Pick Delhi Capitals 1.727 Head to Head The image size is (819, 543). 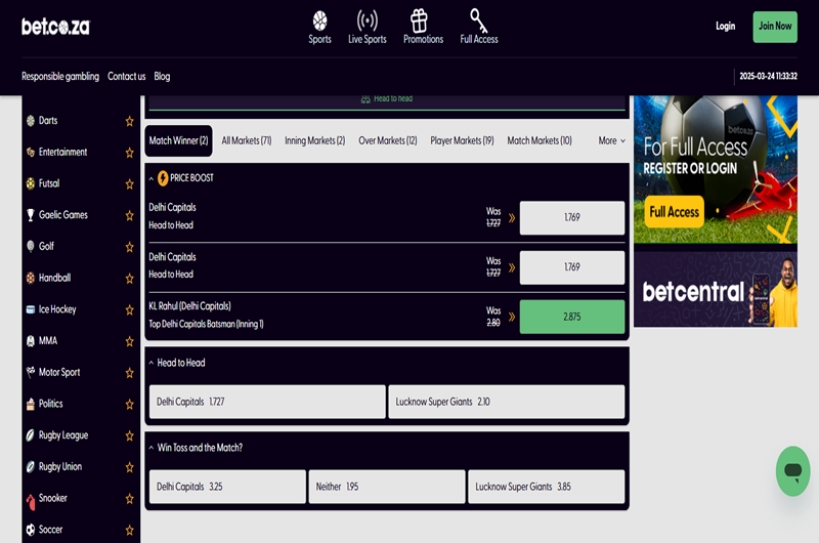267,402
